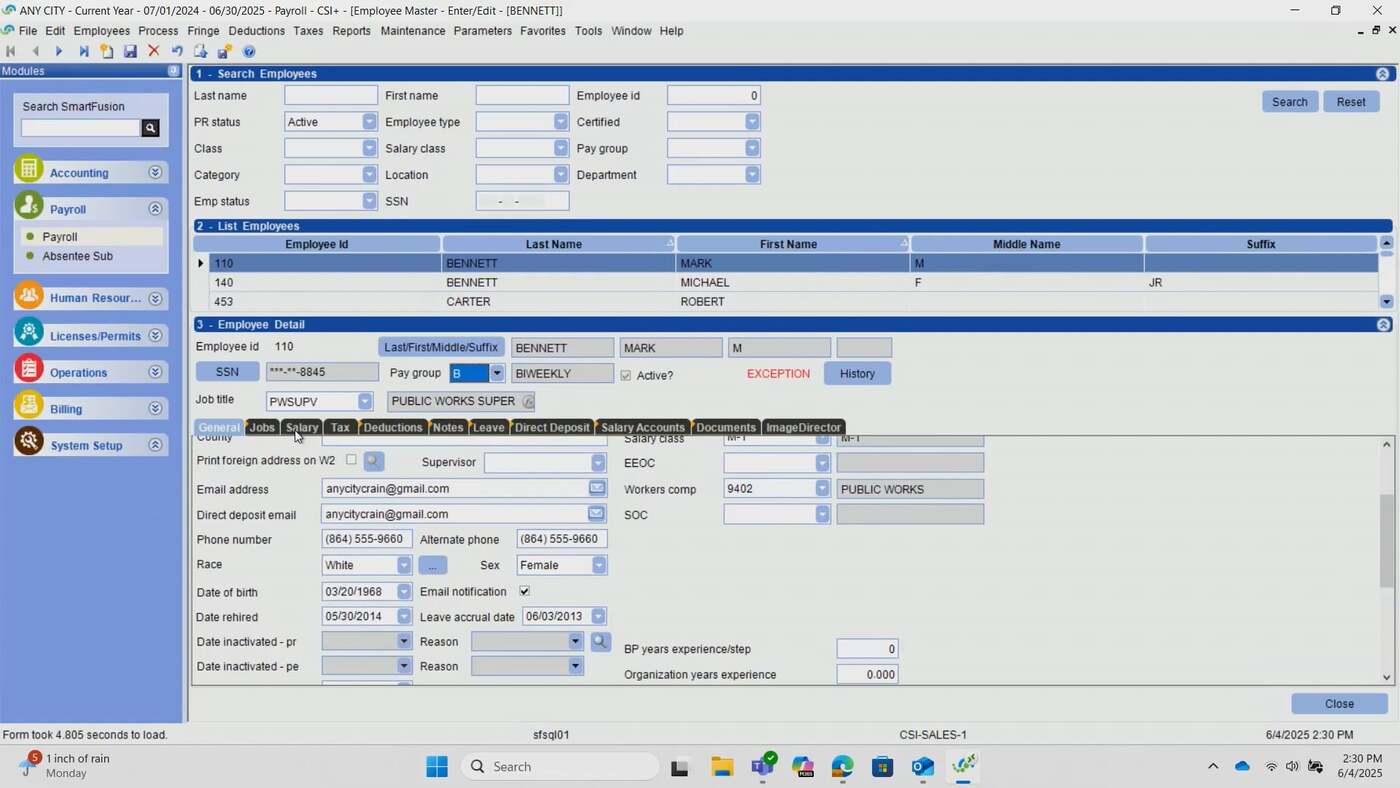Open Outlook from taskbar

tap(922, 767)
